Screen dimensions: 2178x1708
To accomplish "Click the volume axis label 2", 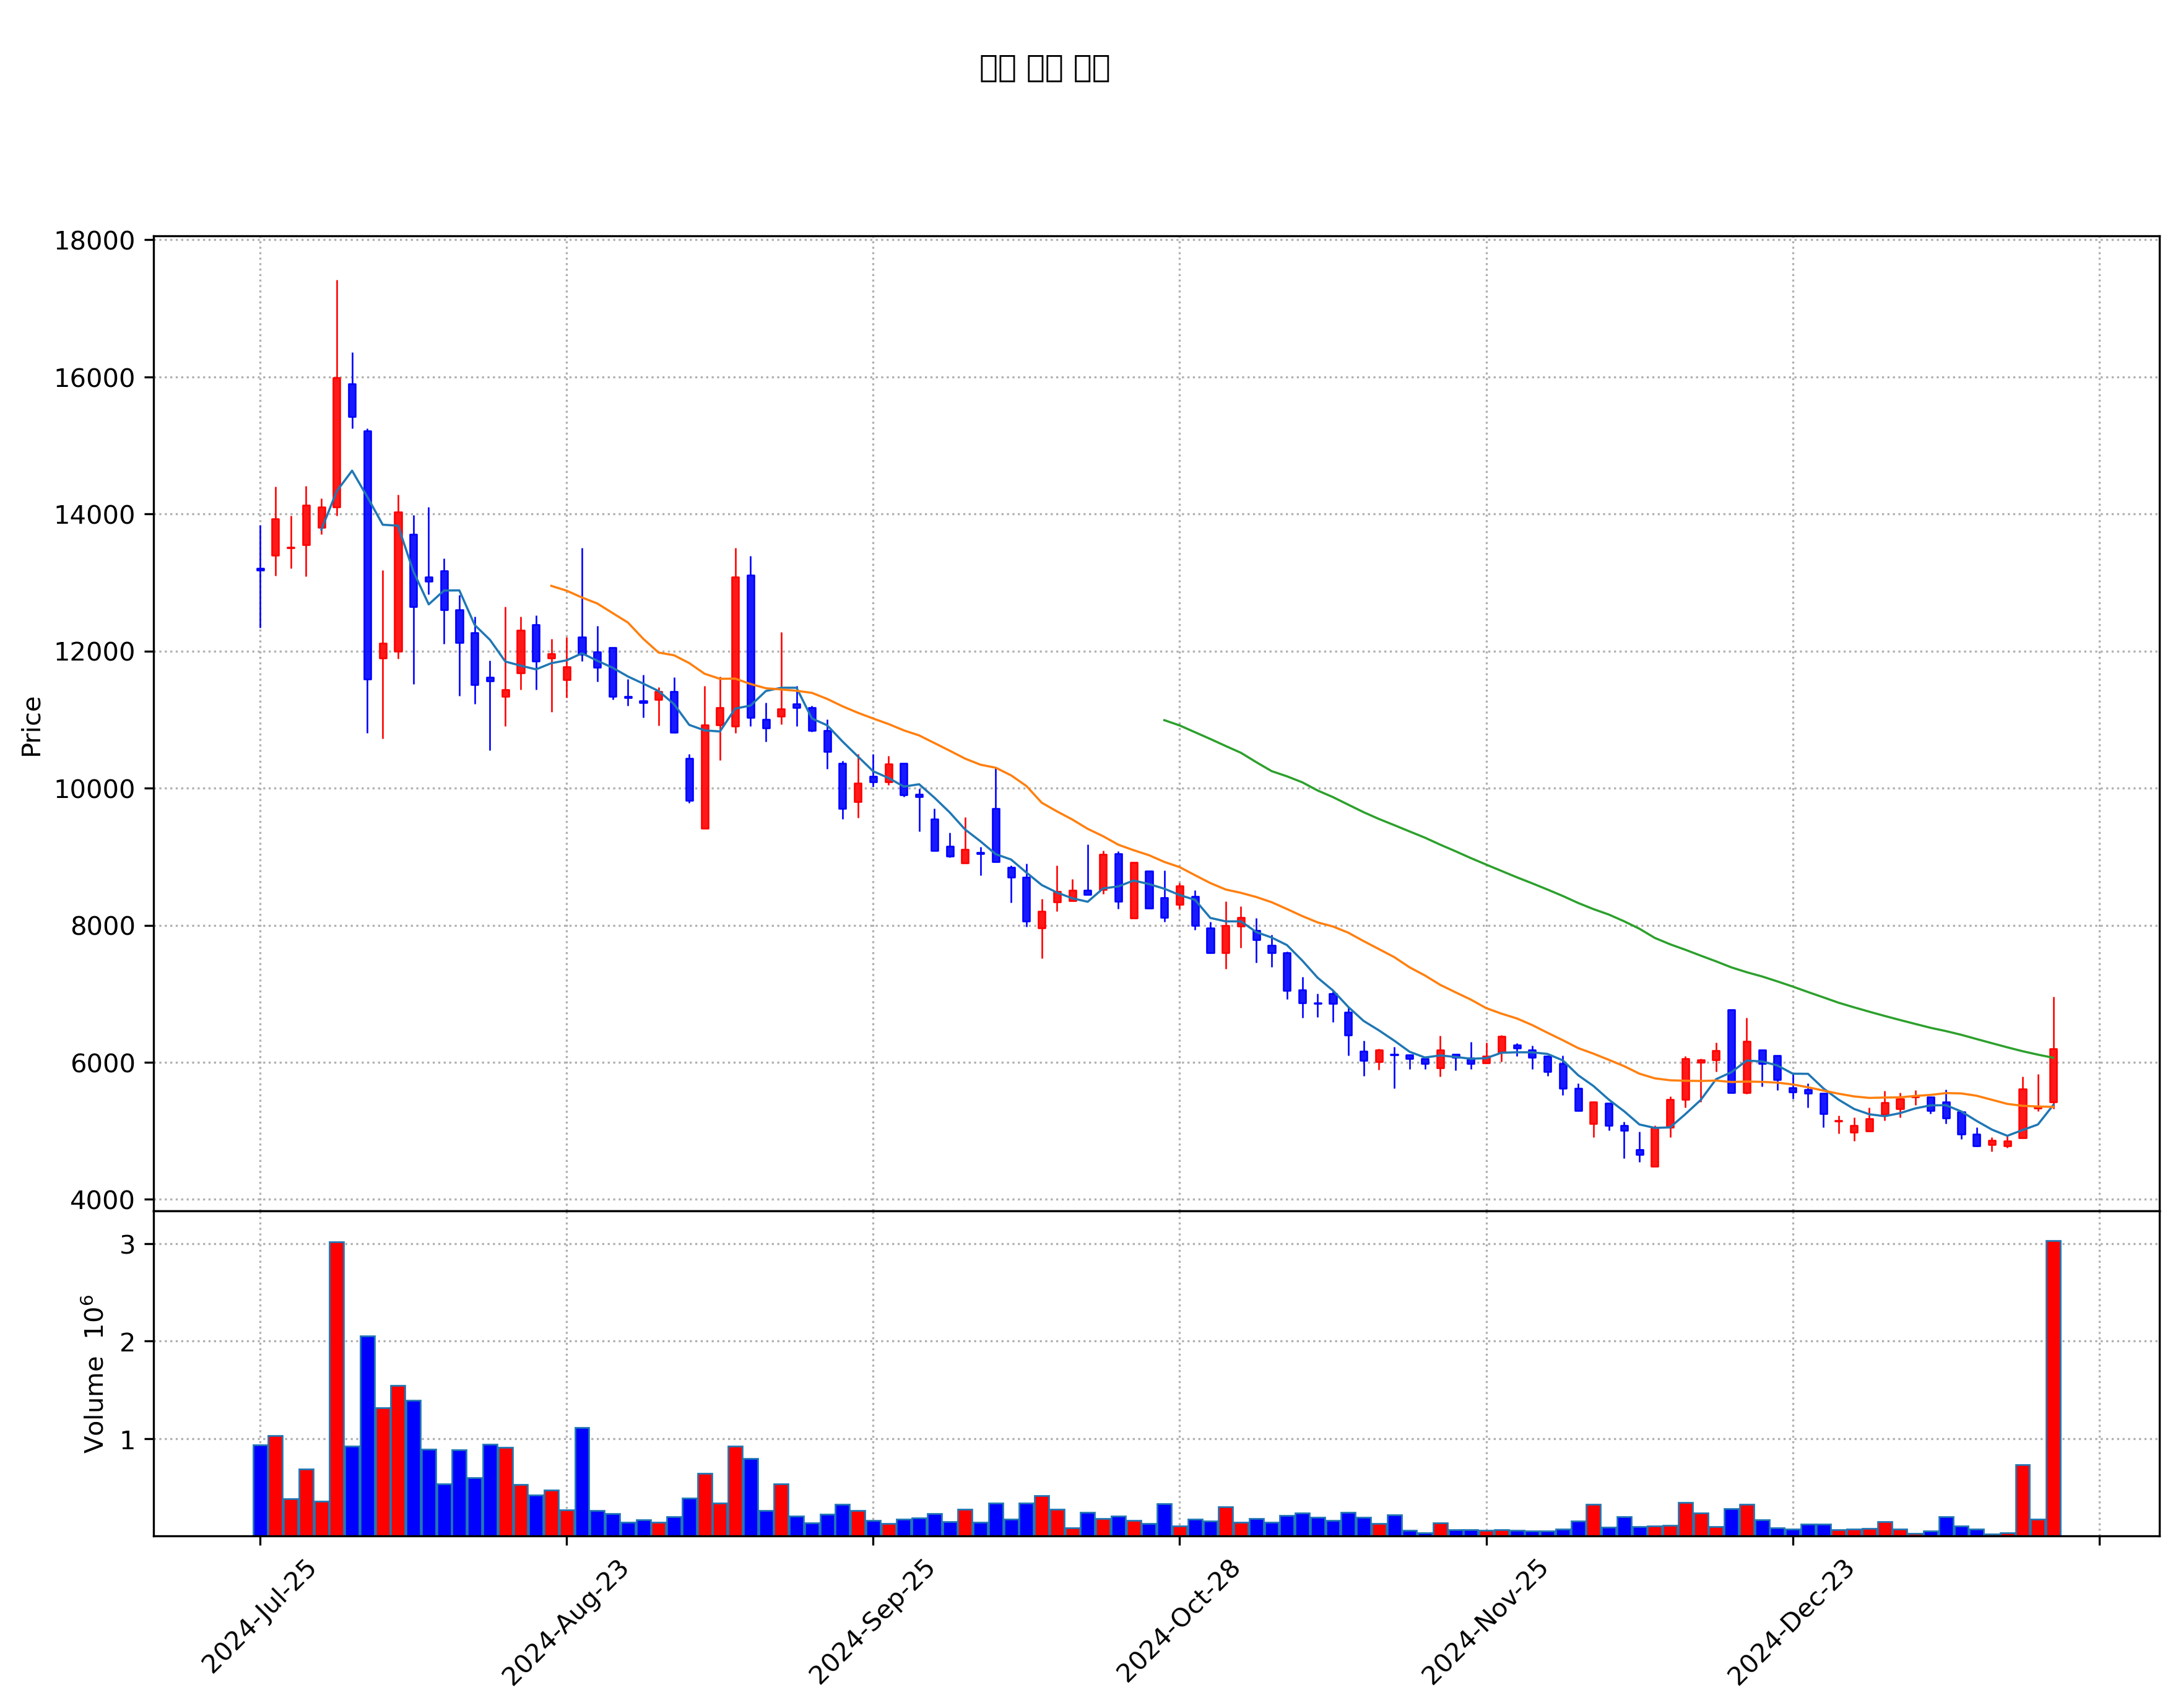I will pos(128,1342).
